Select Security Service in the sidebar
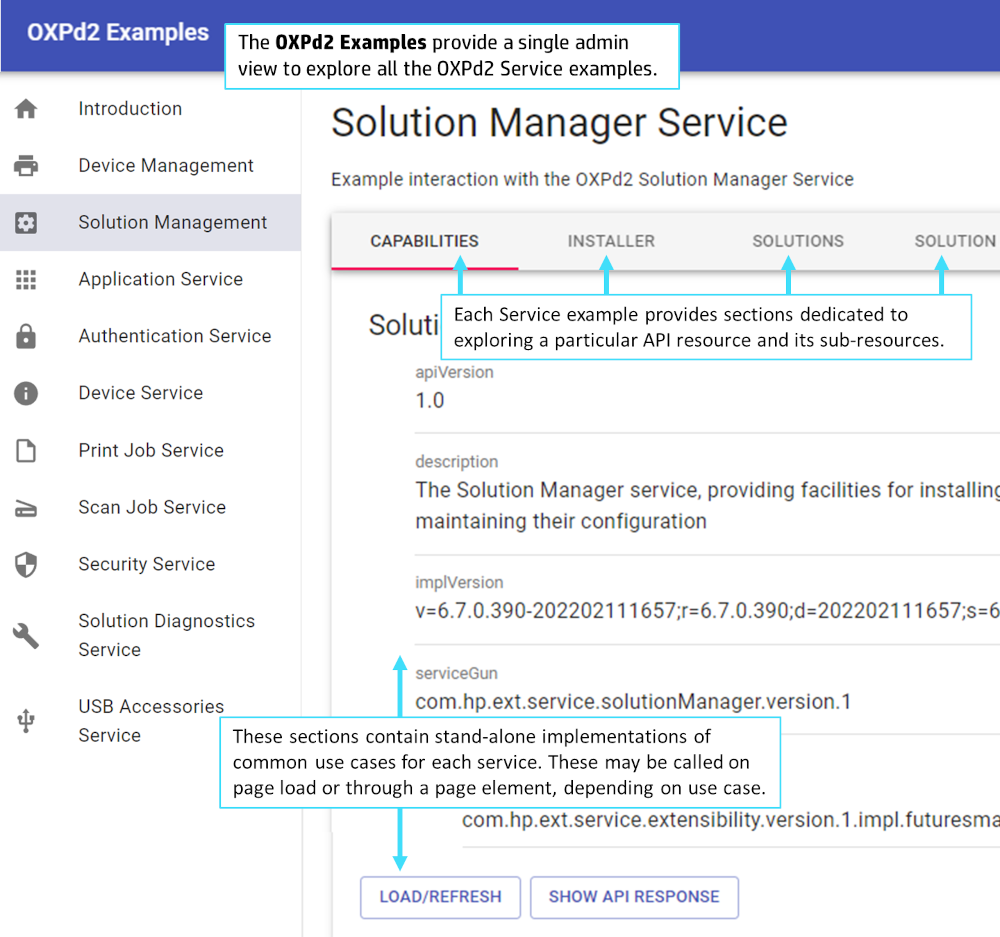 pyautogui.click(x=147, y=563)
